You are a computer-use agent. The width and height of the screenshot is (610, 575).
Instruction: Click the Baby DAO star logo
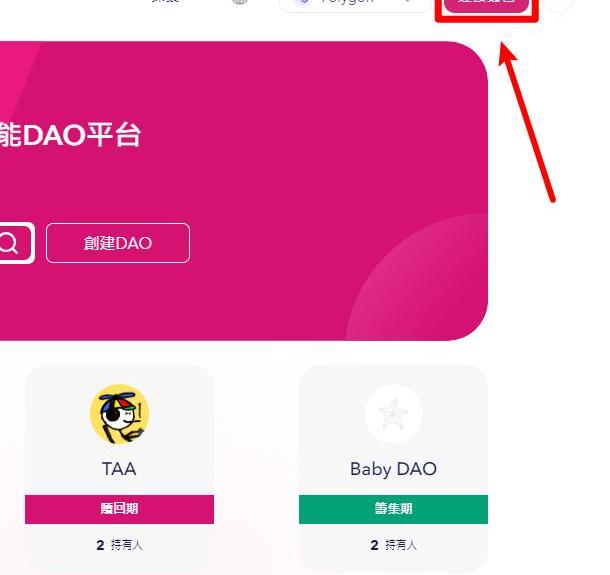393,414
